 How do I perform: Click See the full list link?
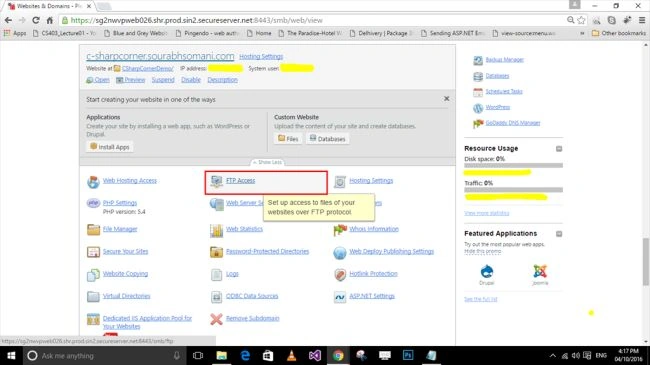(x=480, y=299)
